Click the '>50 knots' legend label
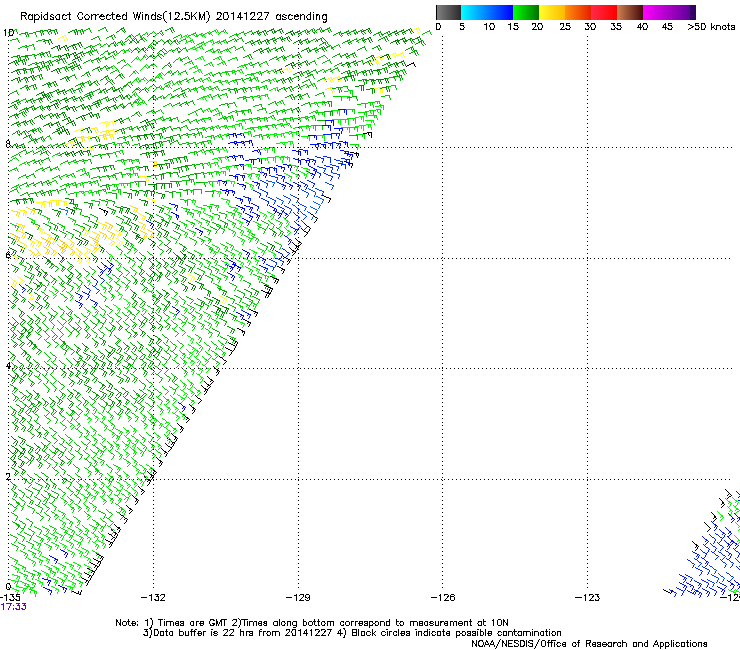 (x=711, y=27)
